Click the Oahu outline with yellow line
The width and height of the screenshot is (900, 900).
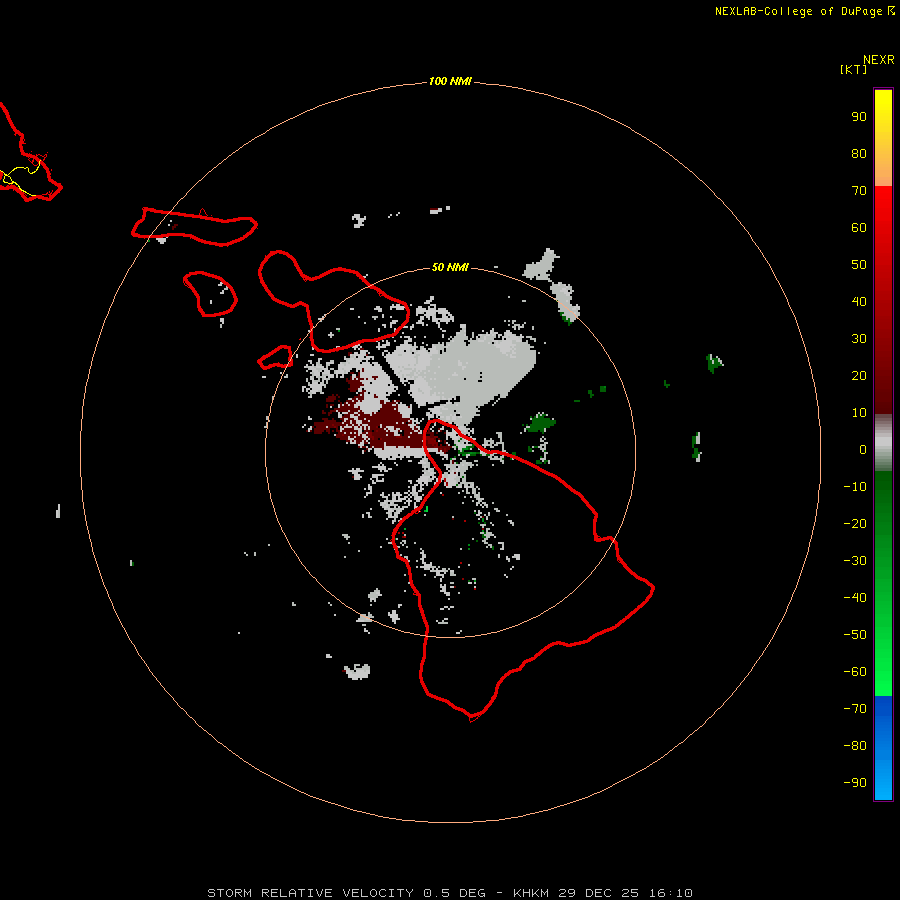click(x=29, y=152)
